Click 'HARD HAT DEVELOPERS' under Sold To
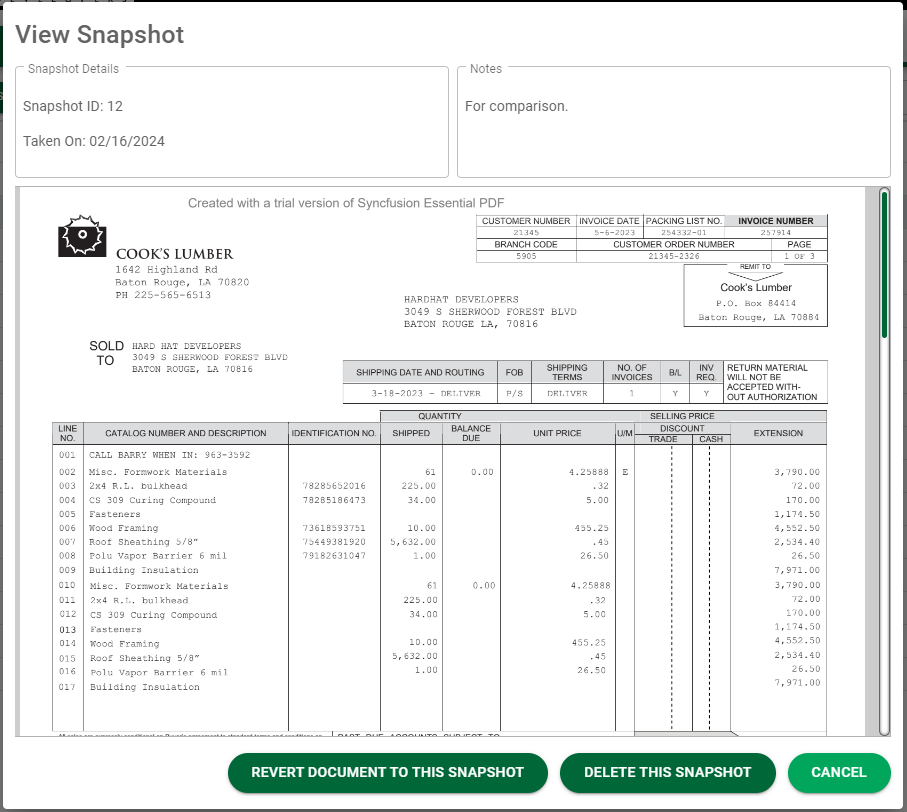The height and width of the screenshot is (812, 907). tap(186, 346)
